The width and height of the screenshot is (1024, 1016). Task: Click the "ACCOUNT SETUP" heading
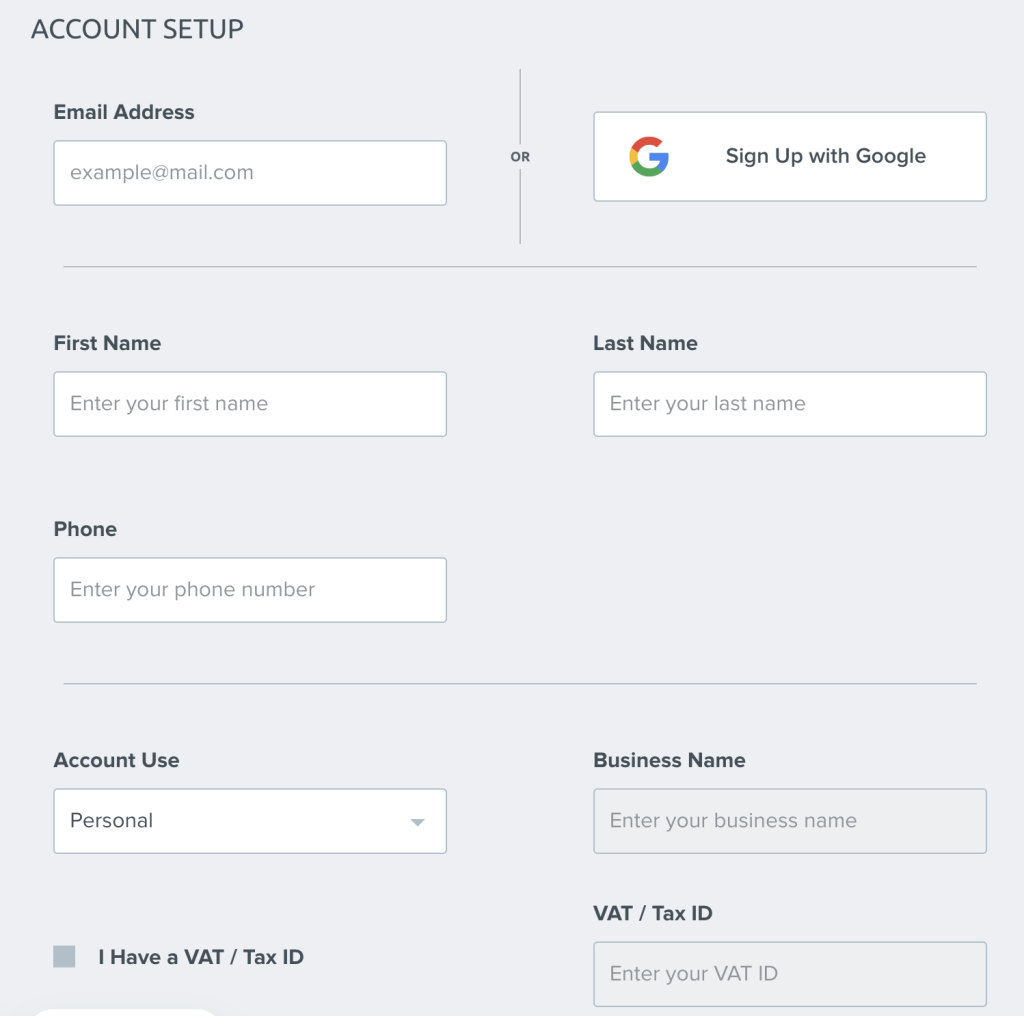coord(137,30)
